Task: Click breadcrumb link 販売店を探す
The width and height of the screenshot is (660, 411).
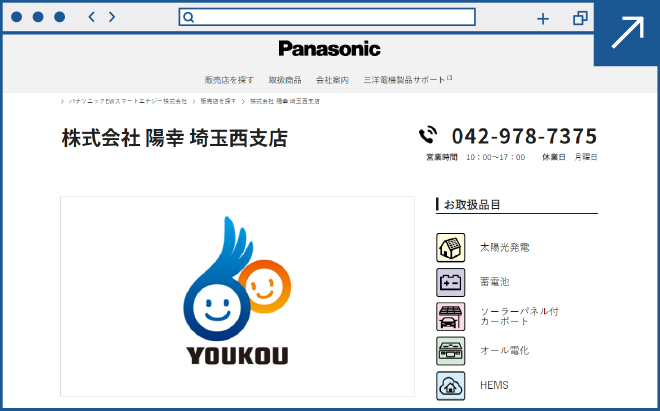Action: [x=218, y=101]
